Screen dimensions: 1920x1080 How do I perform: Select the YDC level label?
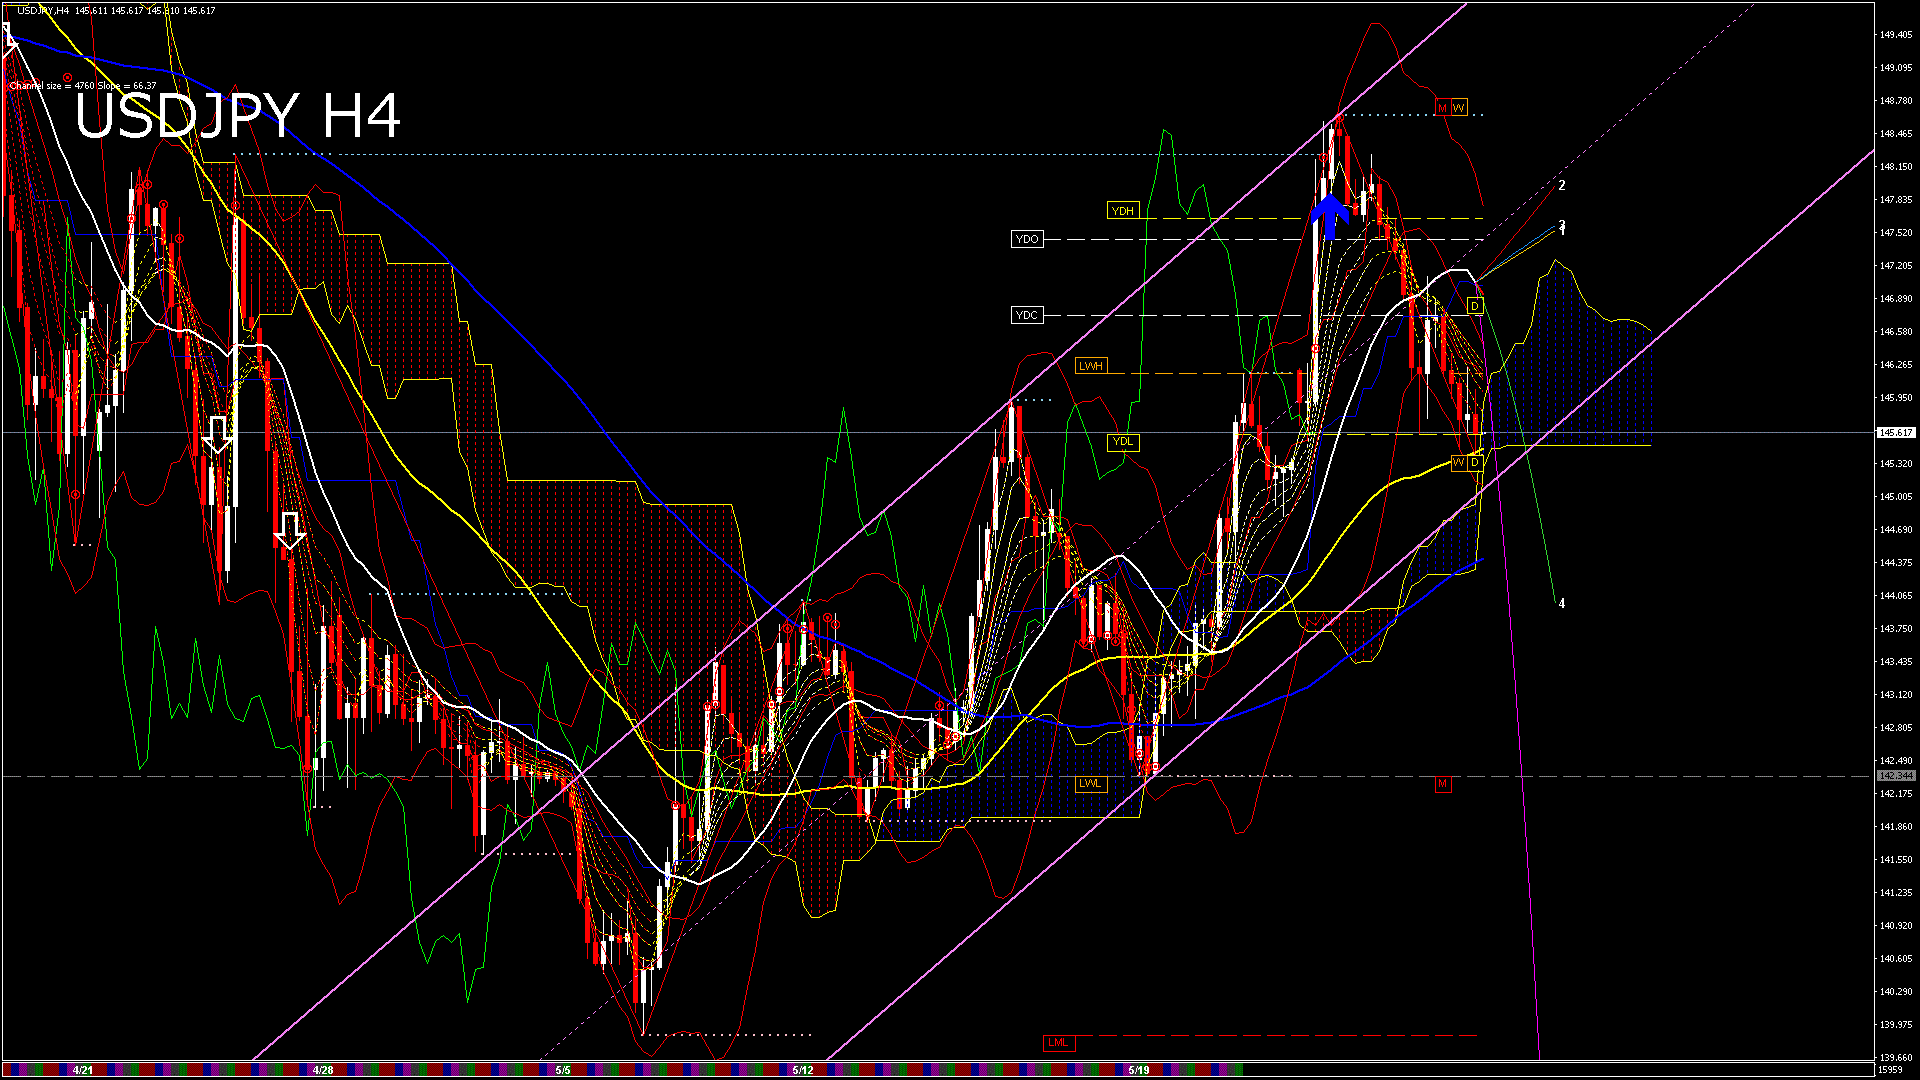[x=1027, y=315]
